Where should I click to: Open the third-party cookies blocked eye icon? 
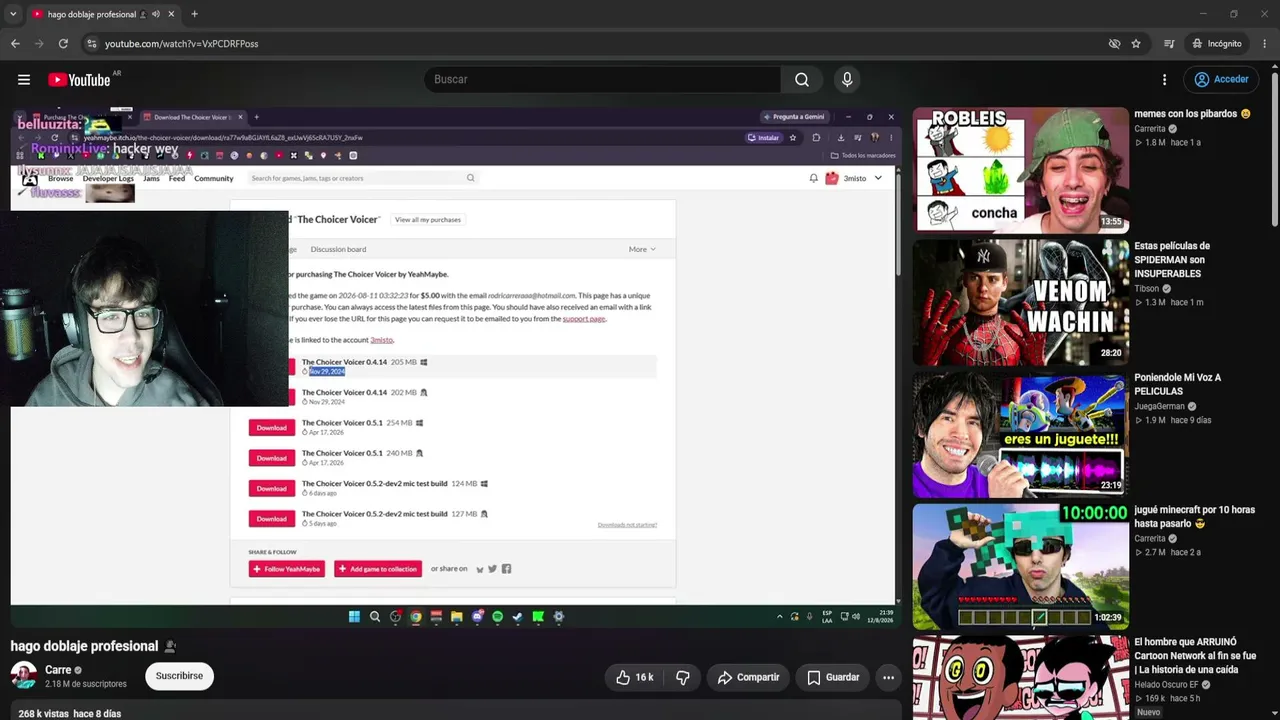[1114, 44]
